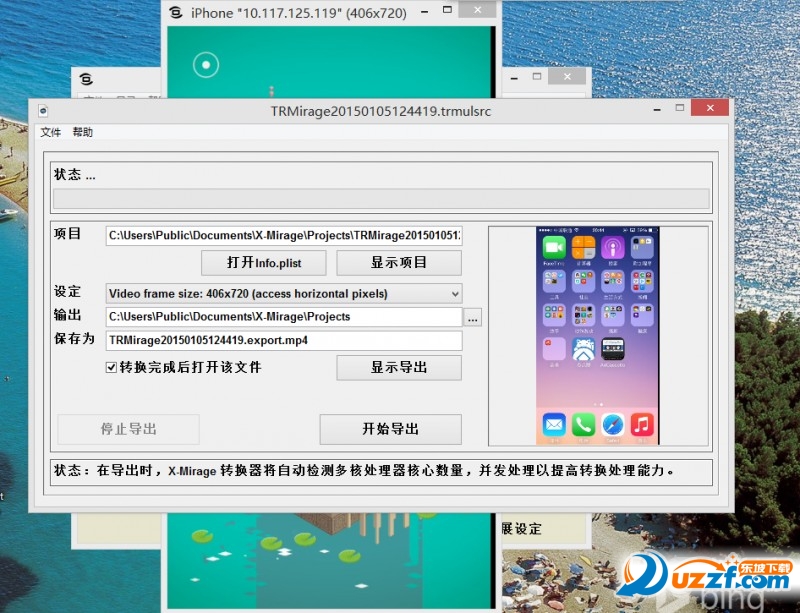Click FaceTime icon in phone preview

click(x=554, y=248)
